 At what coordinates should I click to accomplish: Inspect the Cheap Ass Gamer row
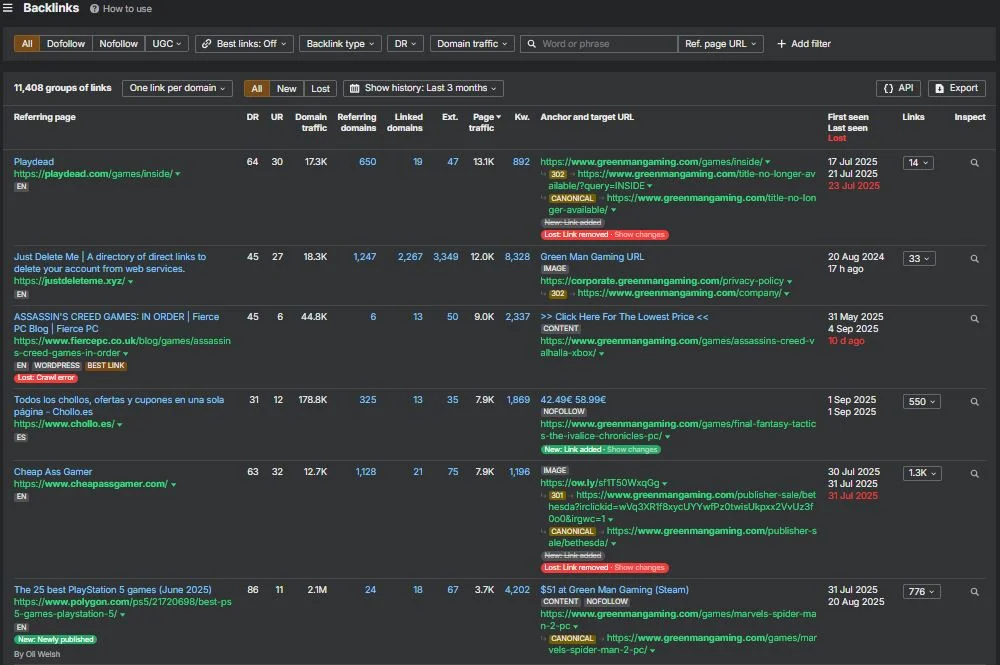click(x=974, y=474)
